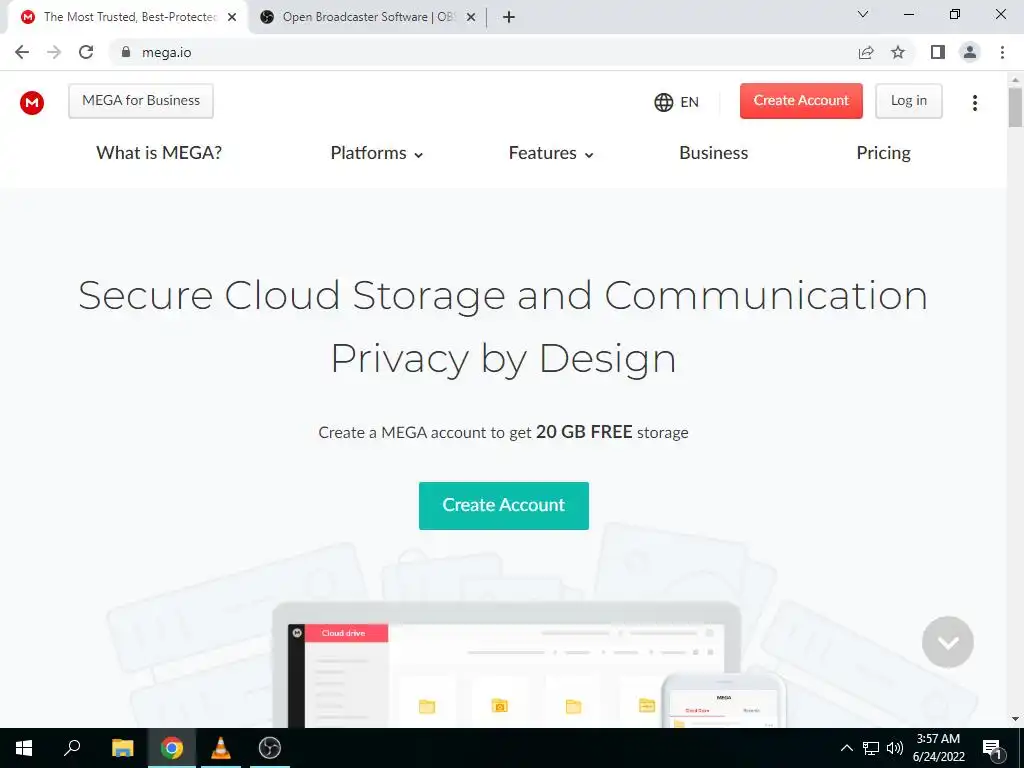Image resolution: width=1024 pixels, height=768 pixels.
Task: Click the padlock site info icon
Action: 125,52
